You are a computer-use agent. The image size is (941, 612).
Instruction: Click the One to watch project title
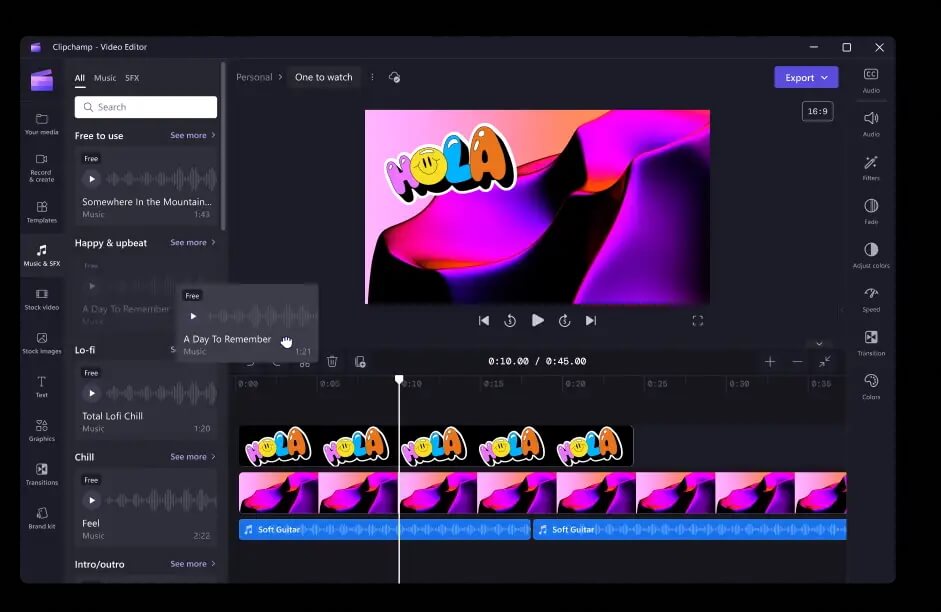323,77
